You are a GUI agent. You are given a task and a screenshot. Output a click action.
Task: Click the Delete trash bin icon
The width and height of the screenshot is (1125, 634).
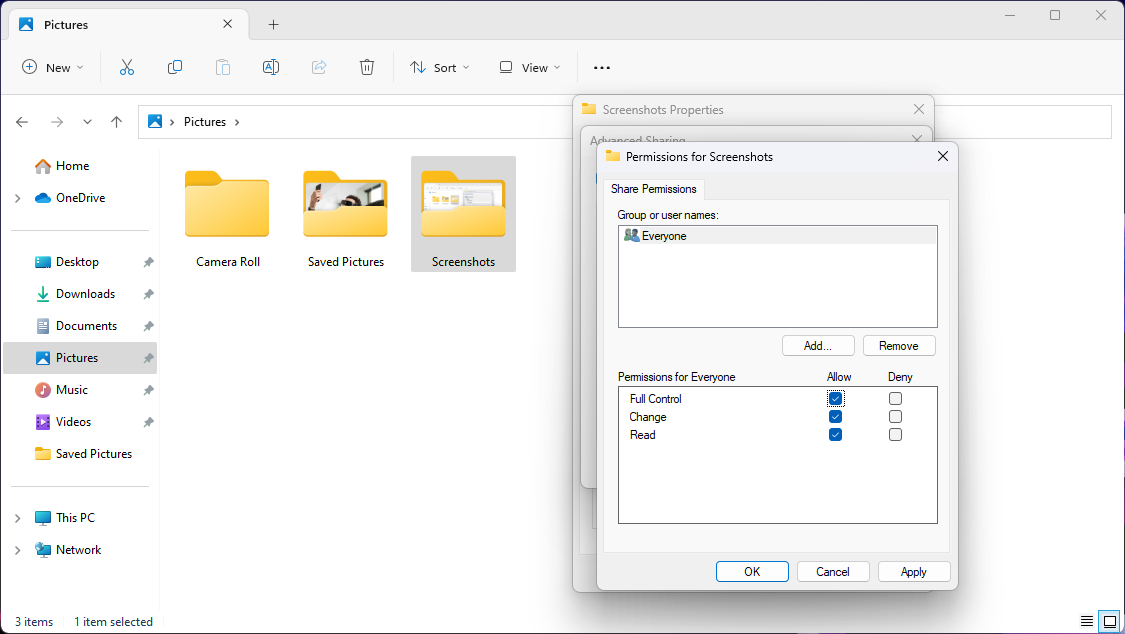click(367, 67)
